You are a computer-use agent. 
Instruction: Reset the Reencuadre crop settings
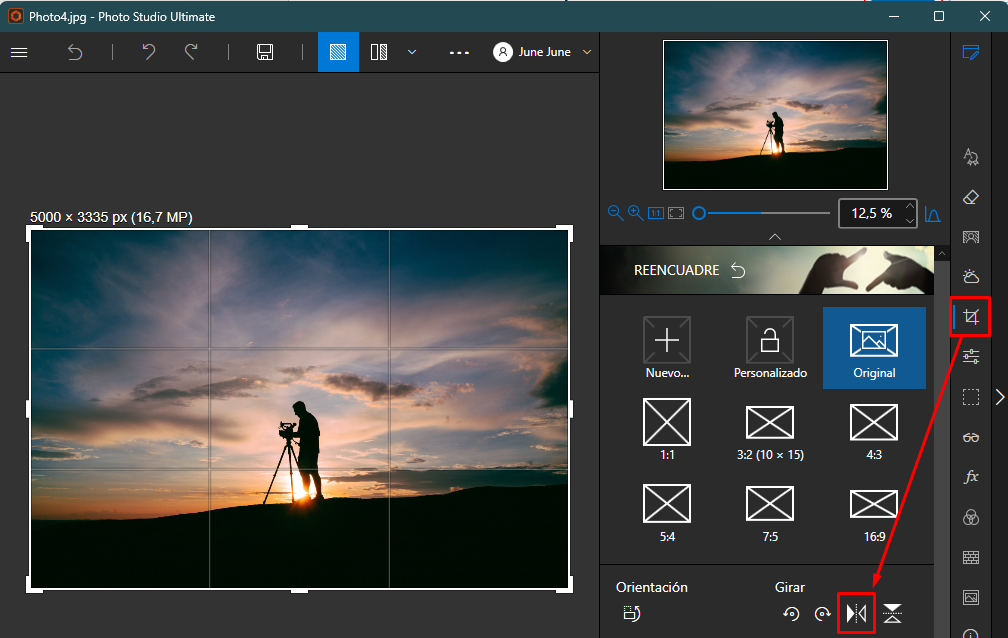coord(738,271)
